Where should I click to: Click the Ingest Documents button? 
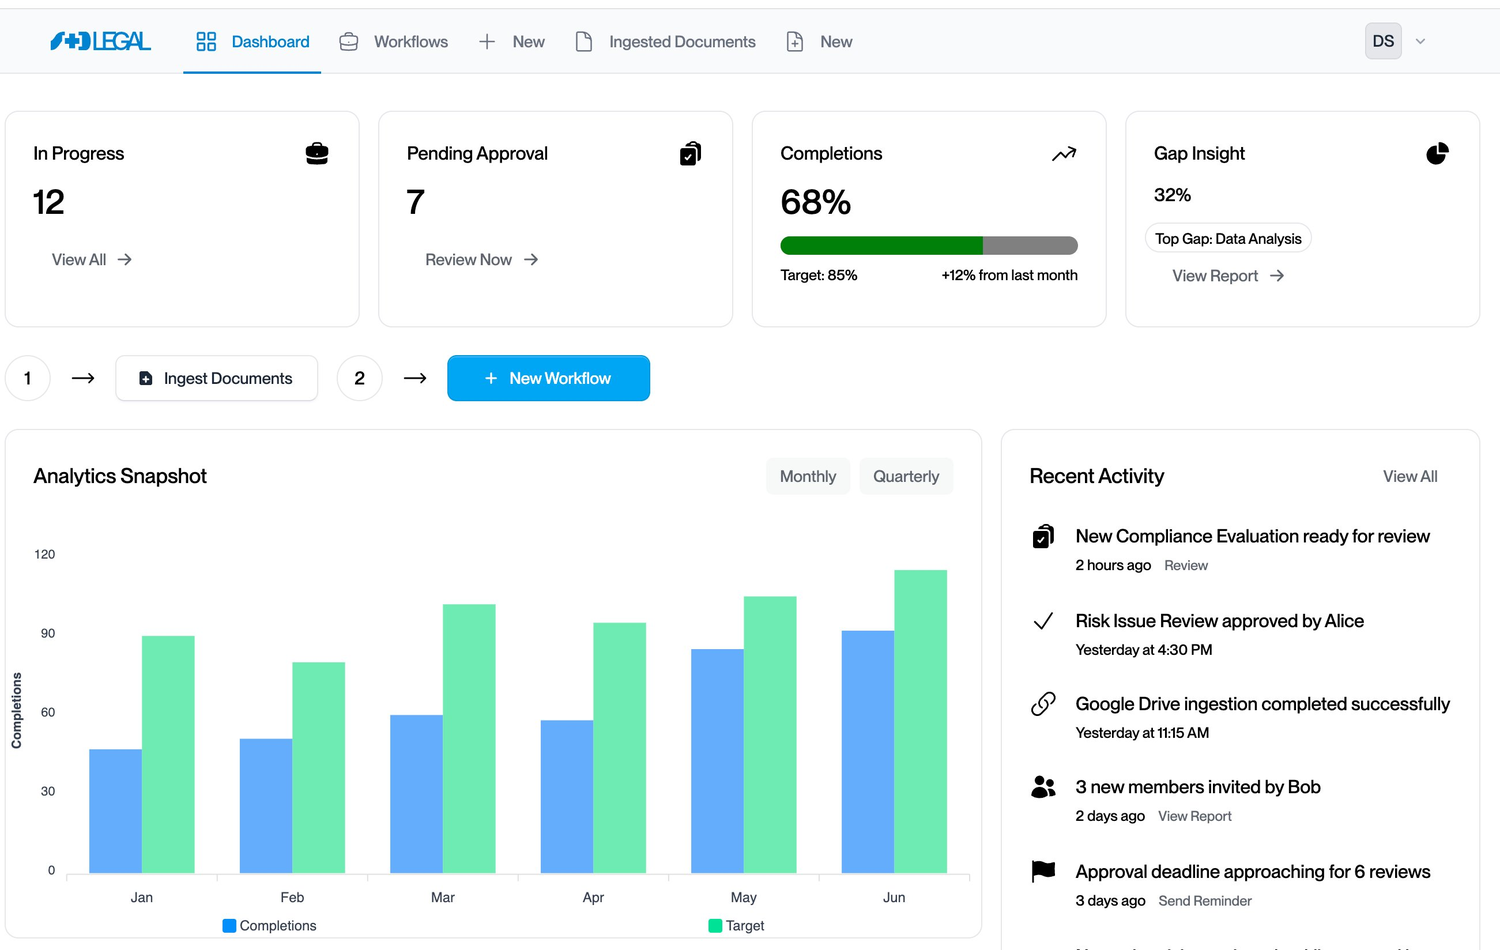(x=216, y=378)
